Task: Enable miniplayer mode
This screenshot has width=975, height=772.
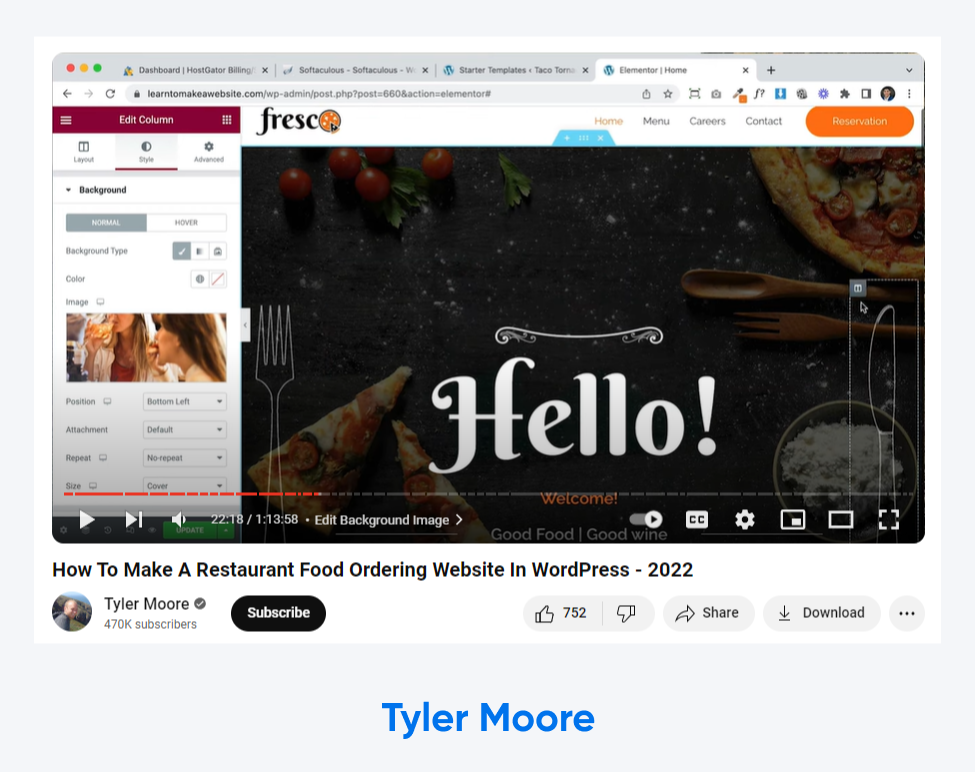Action: coord(792,519)
